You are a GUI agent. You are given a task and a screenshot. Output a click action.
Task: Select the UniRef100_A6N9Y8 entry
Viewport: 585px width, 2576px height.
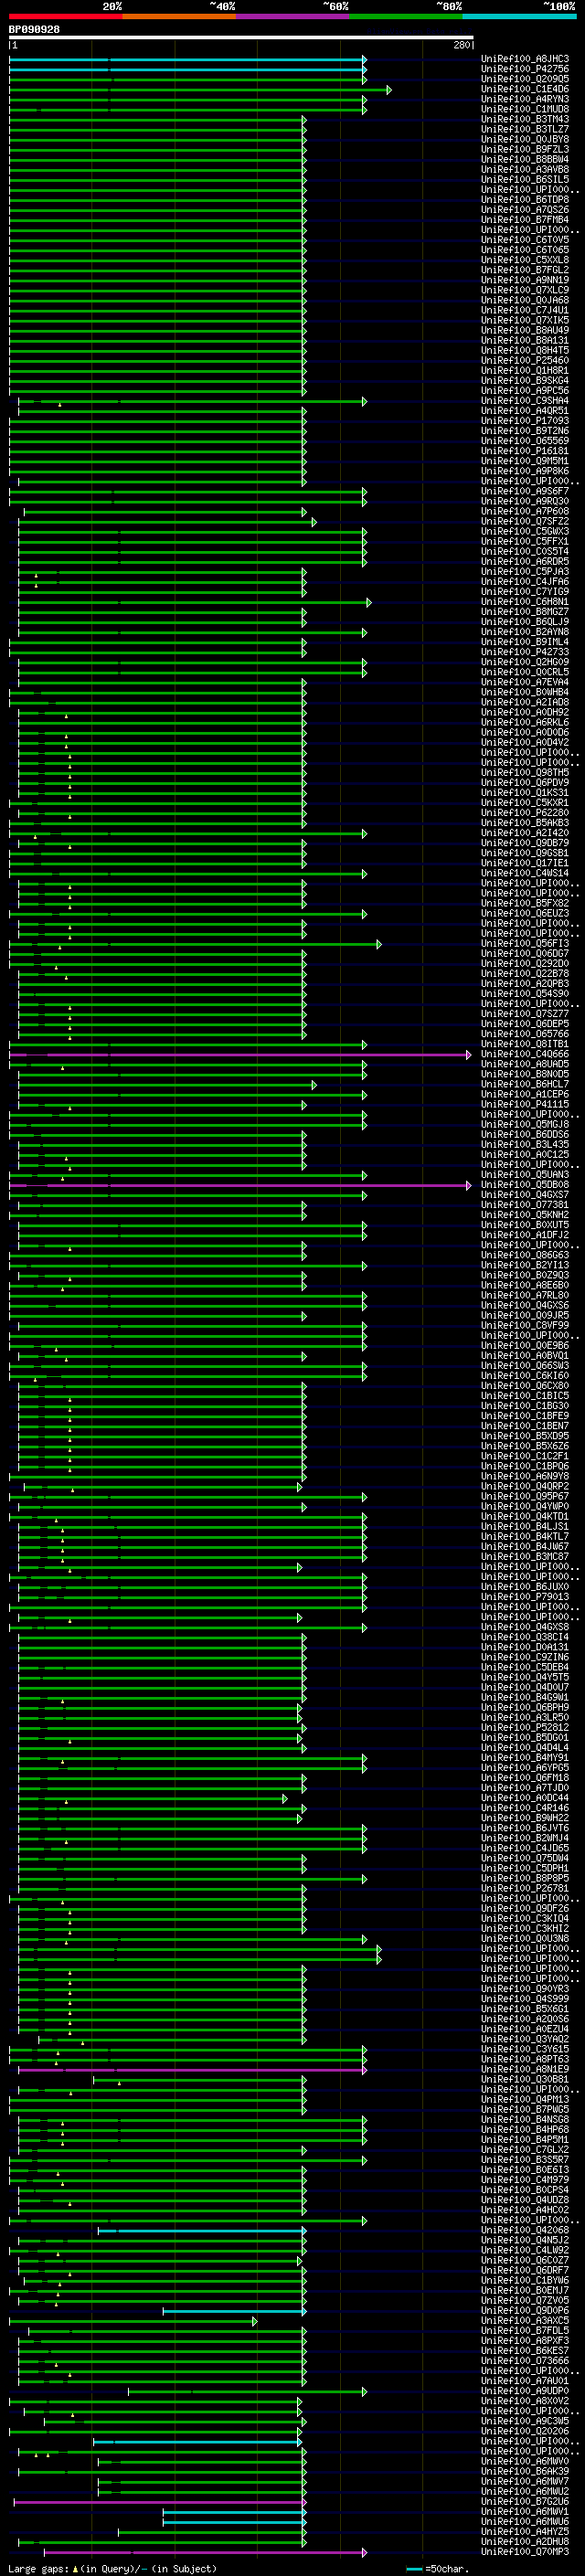click(525, 1477)
